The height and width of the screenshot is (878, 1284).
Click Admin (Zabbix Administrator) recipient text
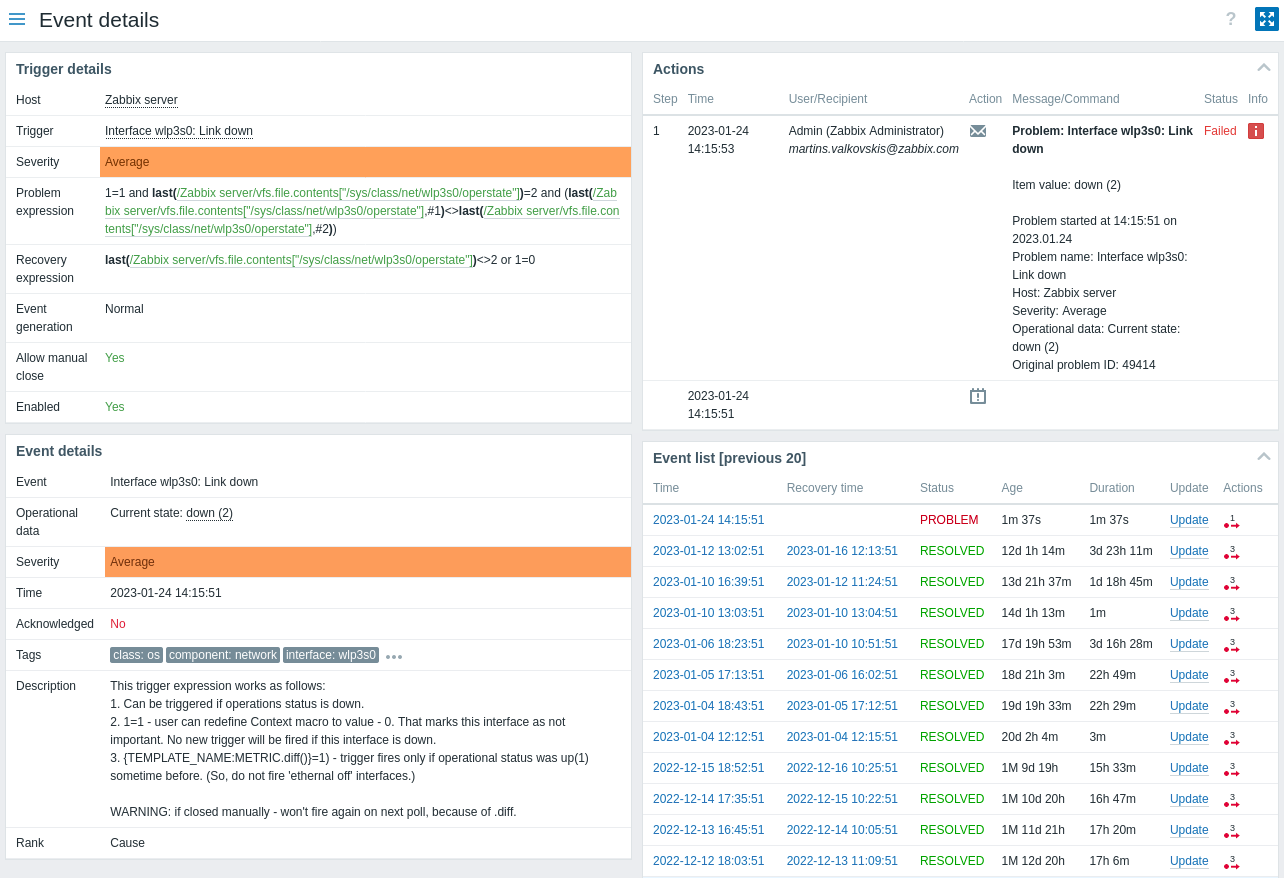tap(866, 131)
